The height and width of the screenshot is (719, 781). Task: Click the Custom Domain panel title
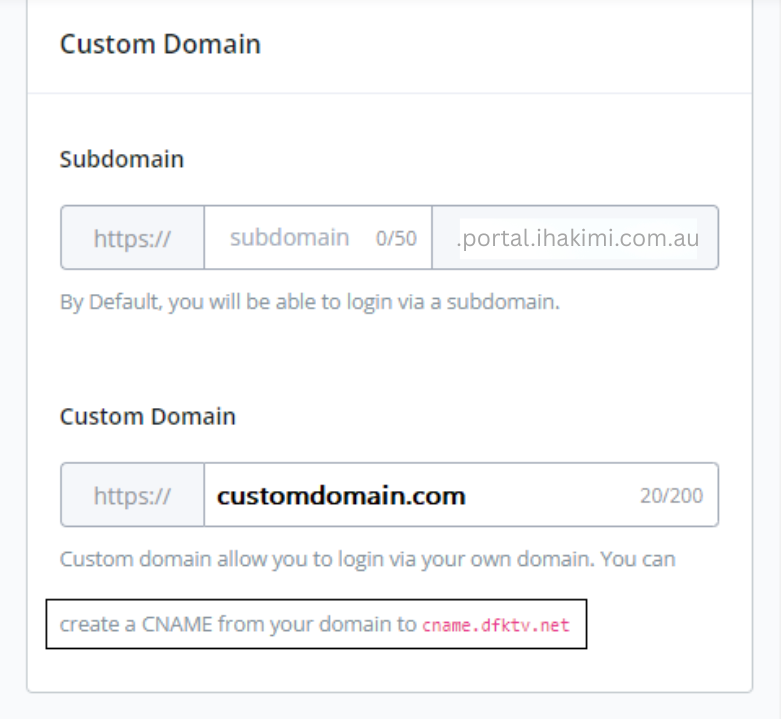[160, 44]
